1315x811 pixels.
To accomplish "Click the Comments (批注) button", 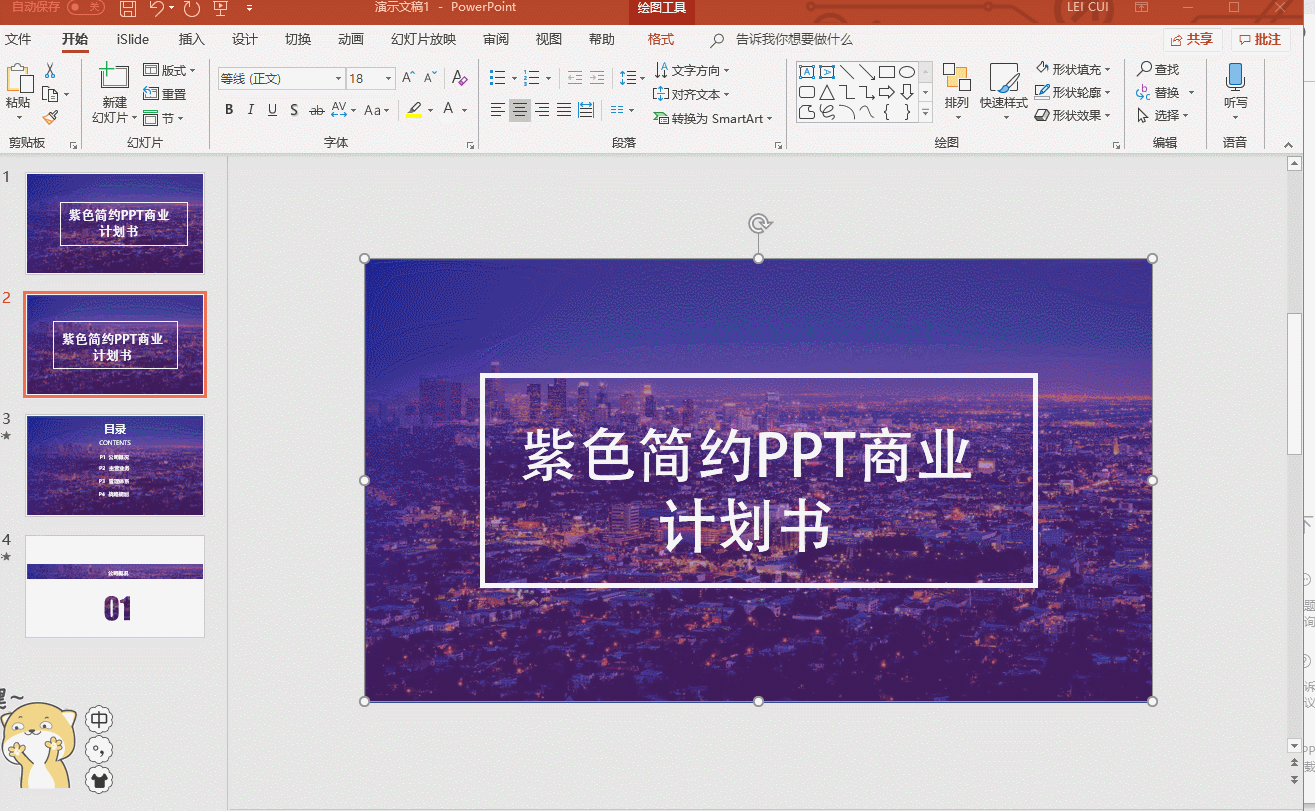I will point(1260,39).
